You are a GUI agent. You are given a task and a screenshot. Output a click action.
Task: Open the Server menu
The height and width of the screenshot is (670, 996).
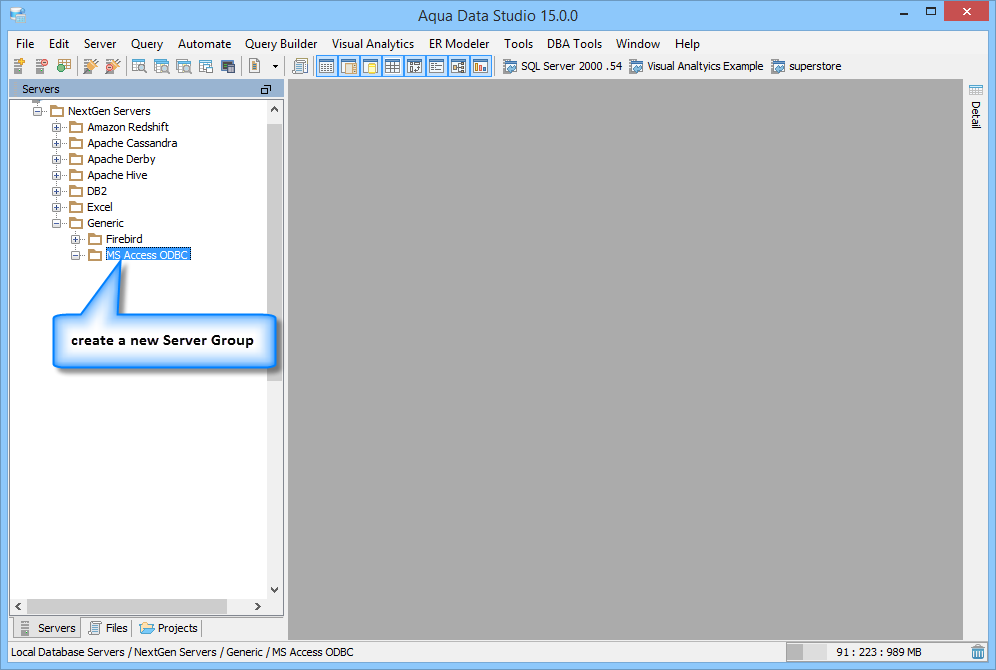coord(100,44)
